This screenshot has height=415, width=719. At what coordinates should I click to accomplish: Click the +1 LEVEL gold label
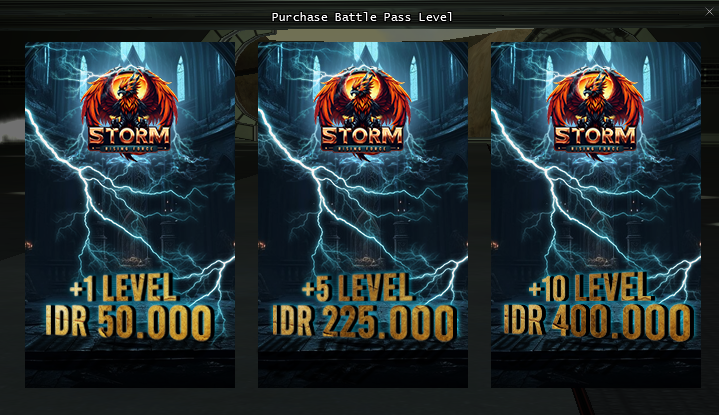tap(122, 288)
